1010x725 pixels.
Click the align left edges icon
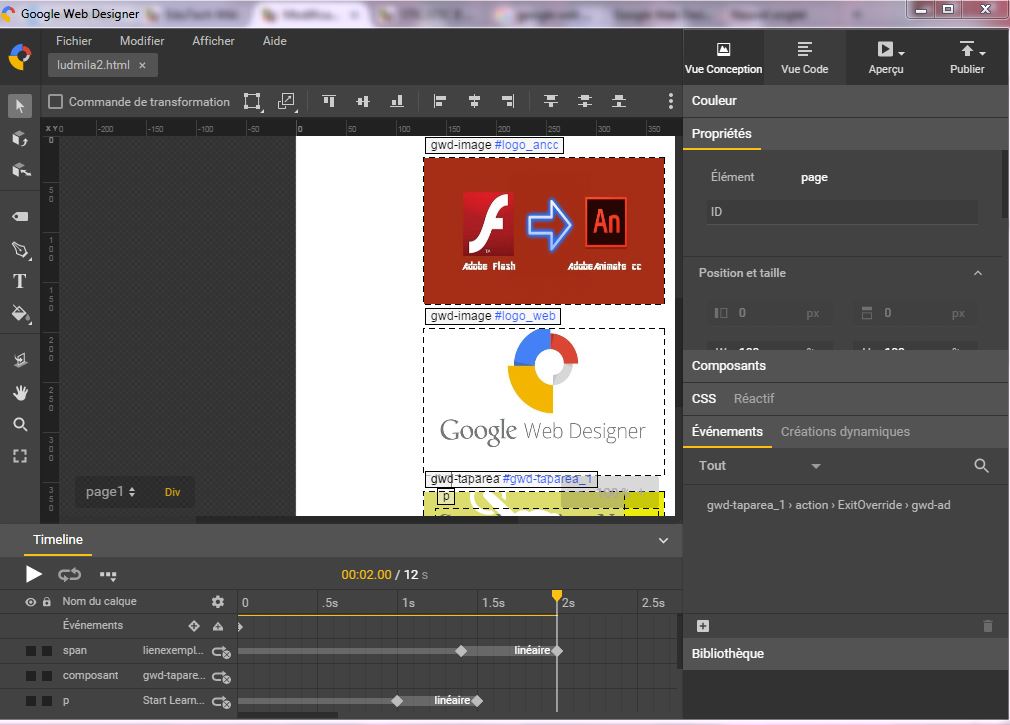point(440,101)
